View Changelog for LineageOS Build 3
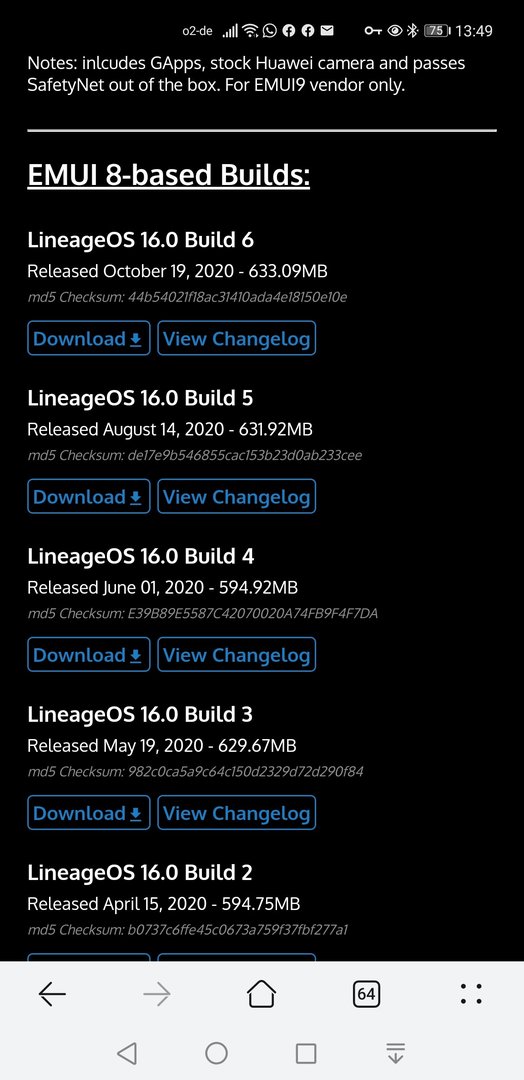The image size is (524, 1080). point(237,813)
